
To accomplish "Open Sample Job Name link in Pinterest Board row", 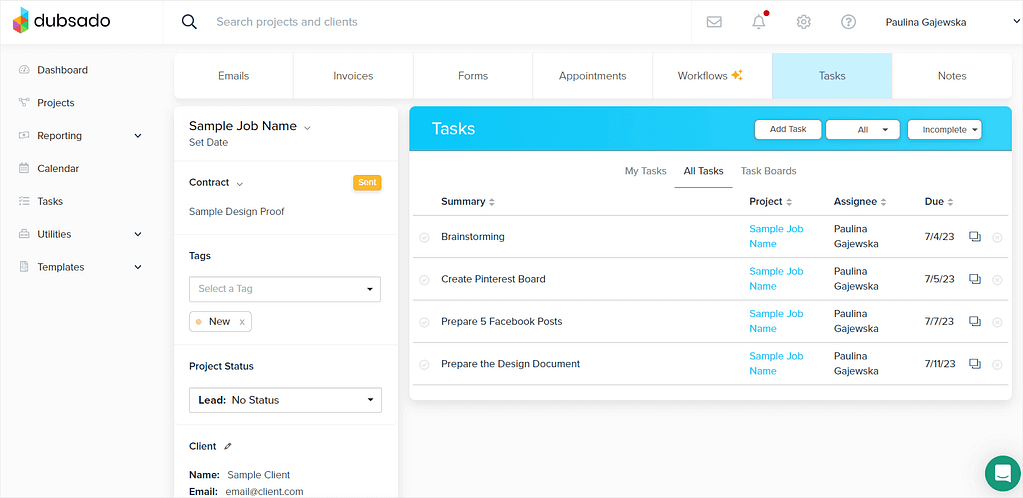I will tap(776, 279).
